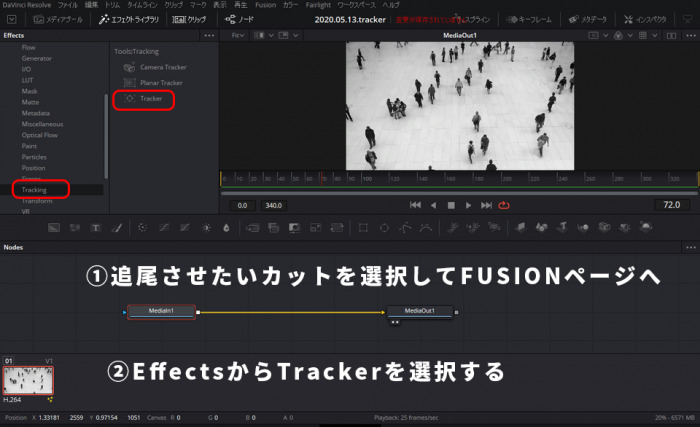The image size is (700, 427).
Task: Add a Shape 3D node
Action: 541,227
